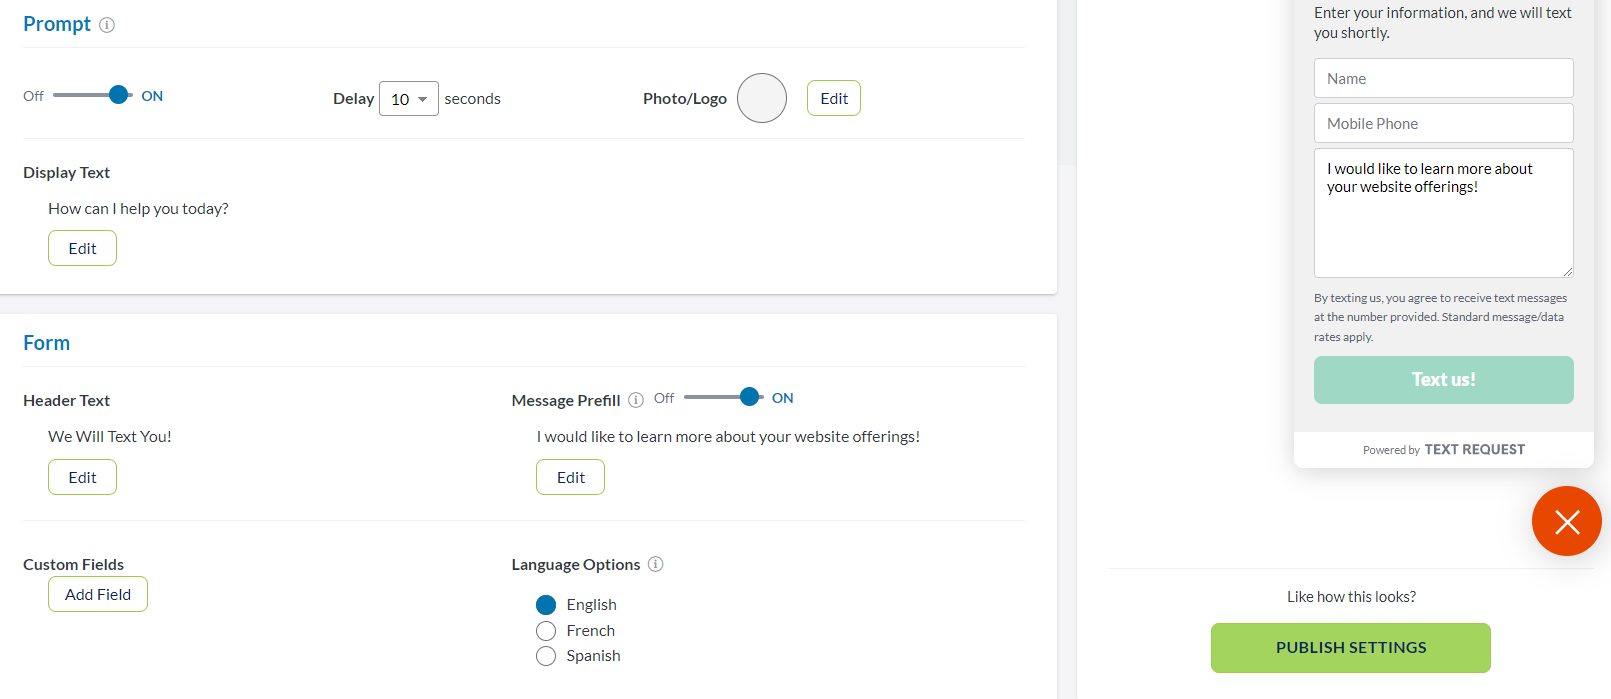Click the Prompt info icon

point(107,25)
